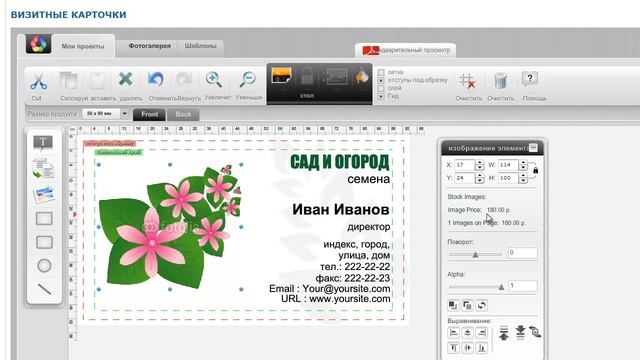The height and width of the screenshot is (360, 640).
Task: Click the bring-to-front layer icon
Action: [453, 305]
